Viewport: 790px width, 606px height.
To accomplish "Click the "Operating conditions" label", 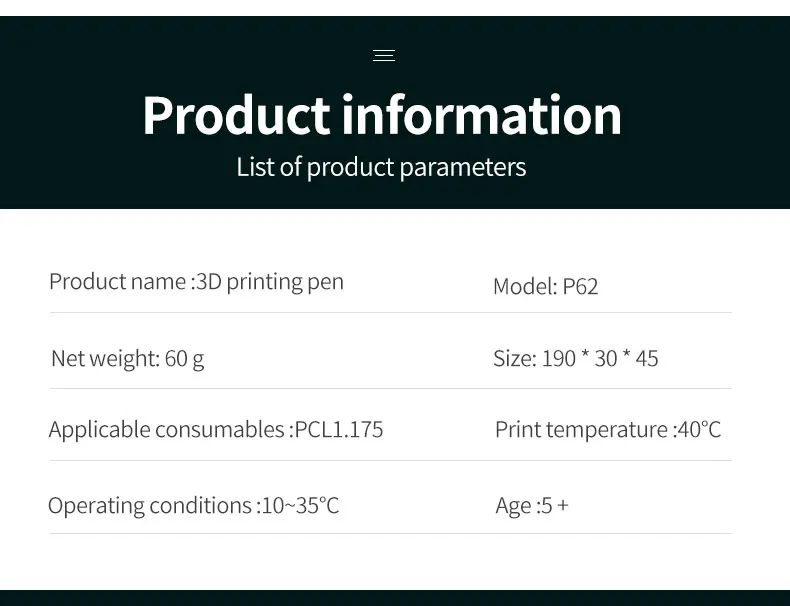I will (149, 506).
